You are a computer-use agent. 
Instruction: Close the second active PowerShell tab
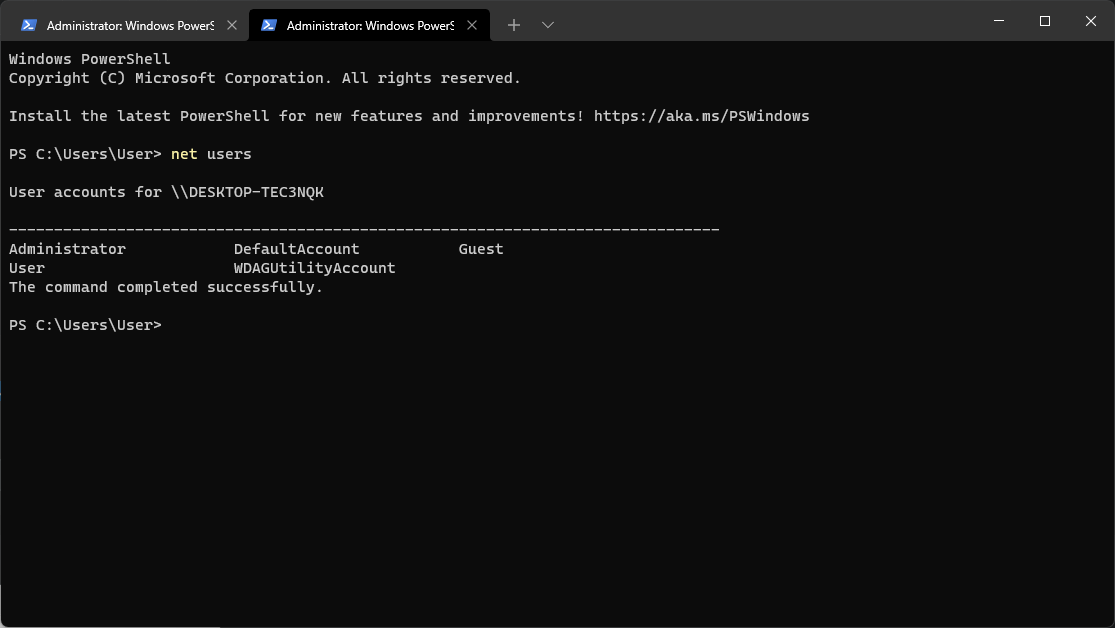472,25
